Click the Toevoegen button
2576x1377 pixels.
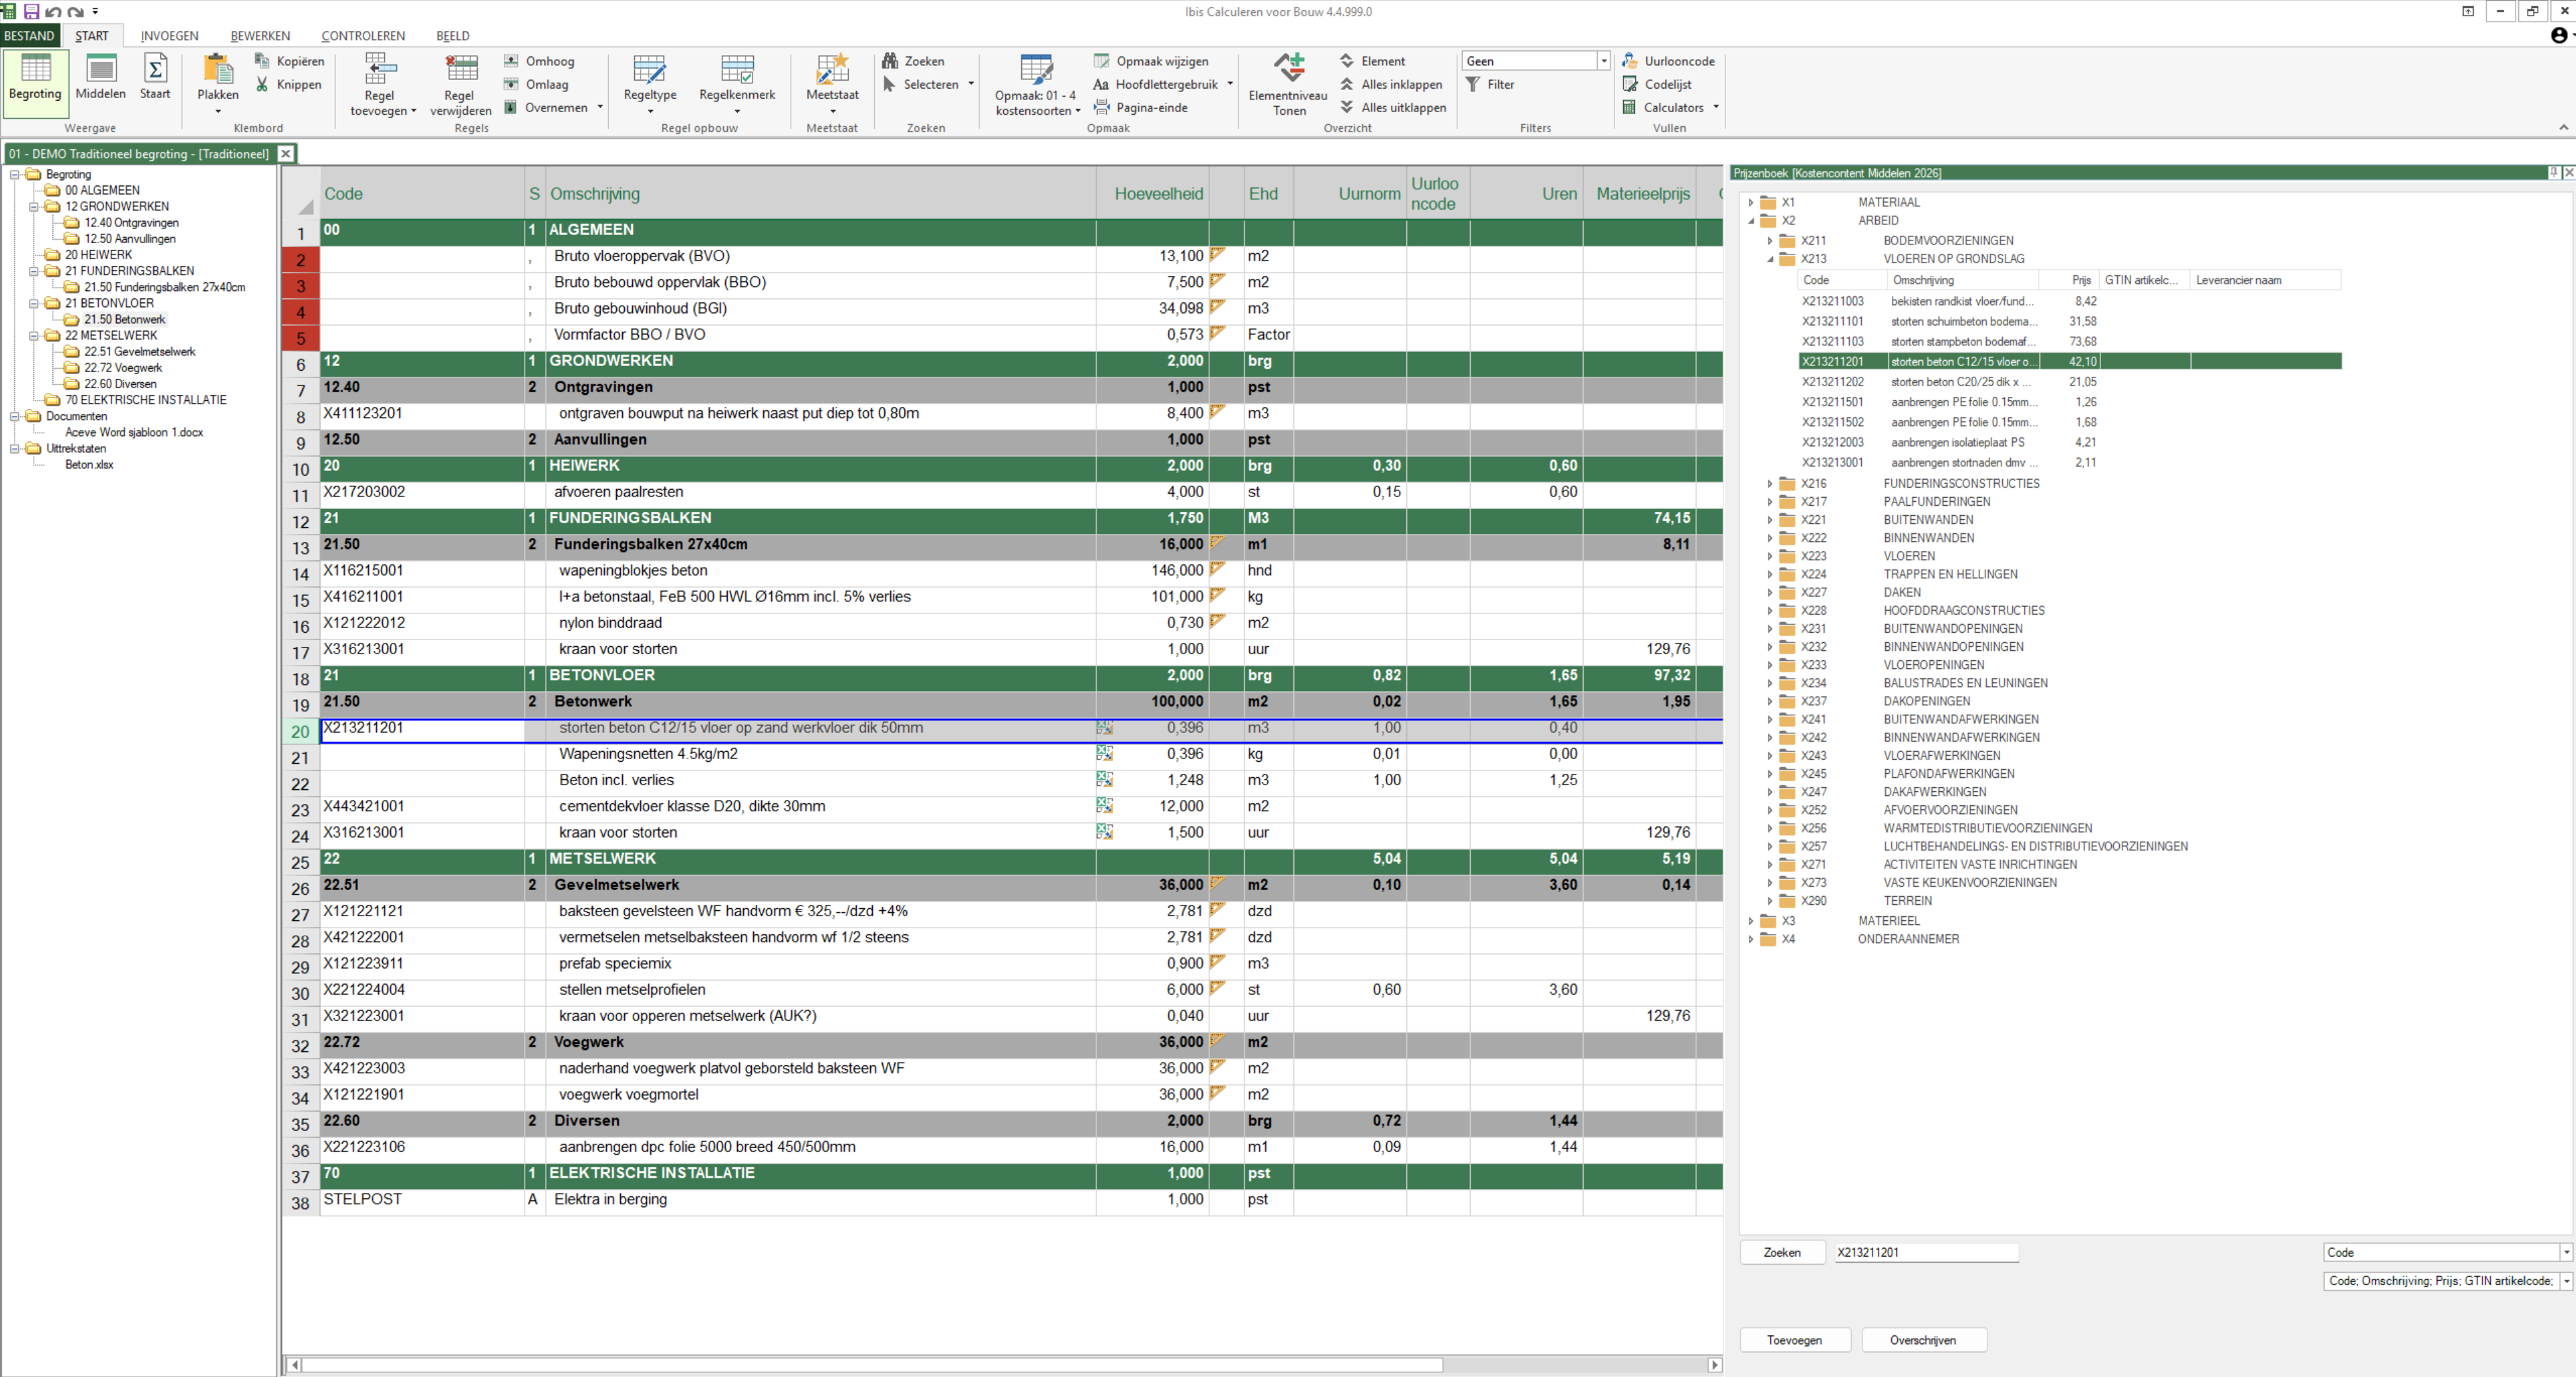[1795, 1340]
